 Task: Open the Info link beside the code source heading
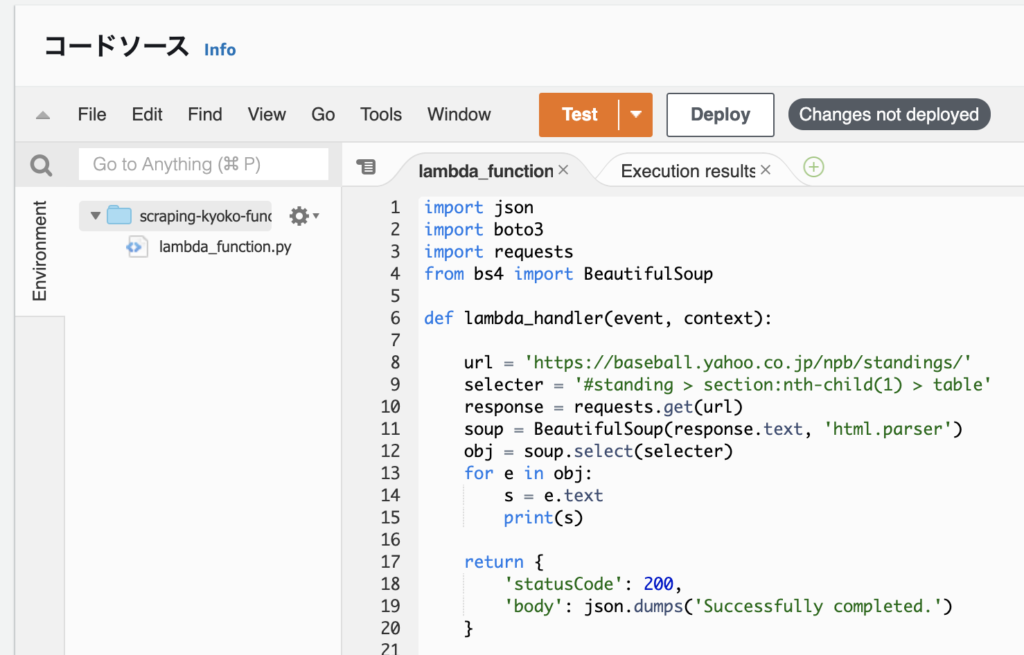220,50
